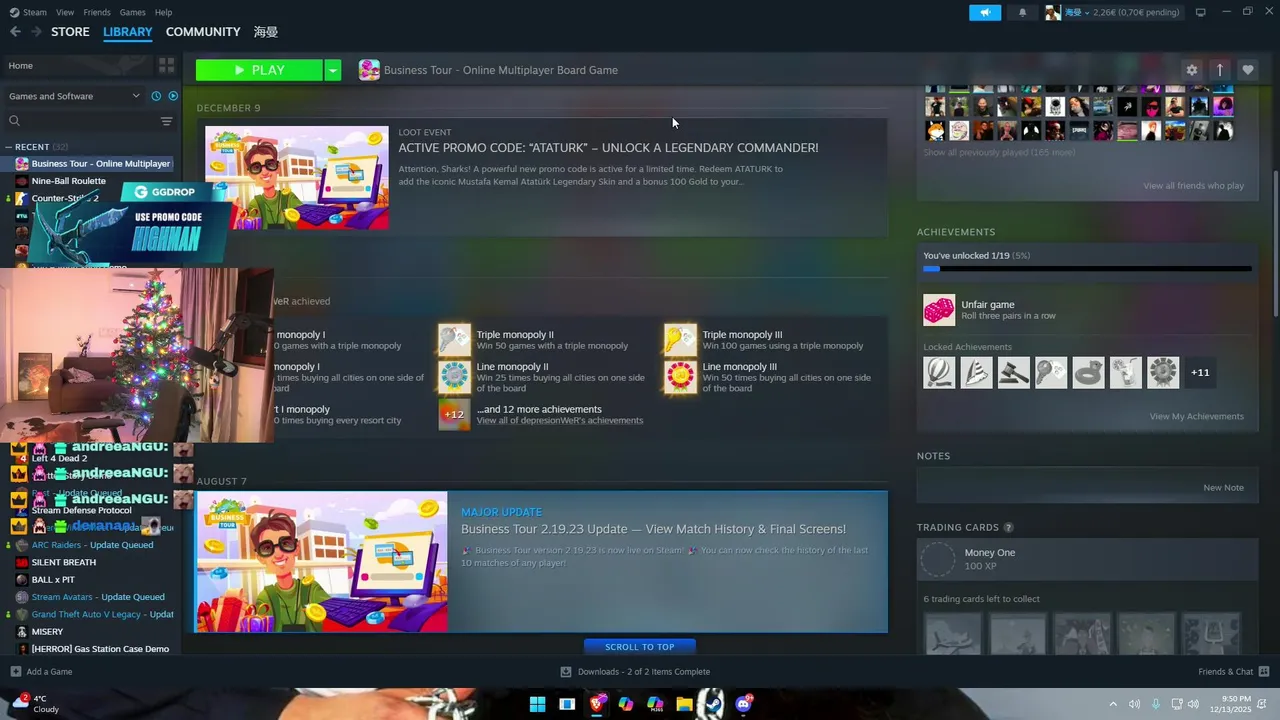Click the party hat locked achievement
The height and width of the screenshot is (720, 1280).
(x=976, y=373)
